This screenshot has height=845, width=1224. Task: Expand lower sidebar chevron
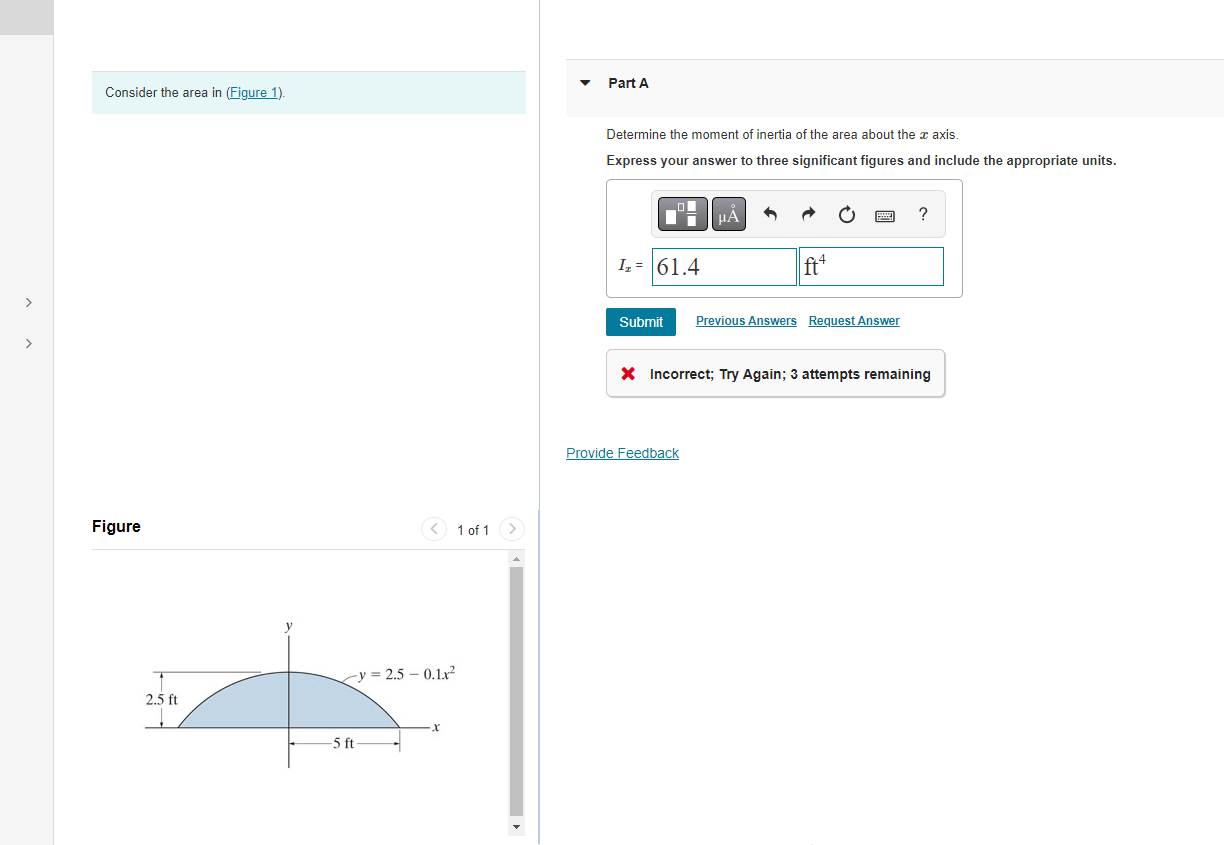coord(28,344)
